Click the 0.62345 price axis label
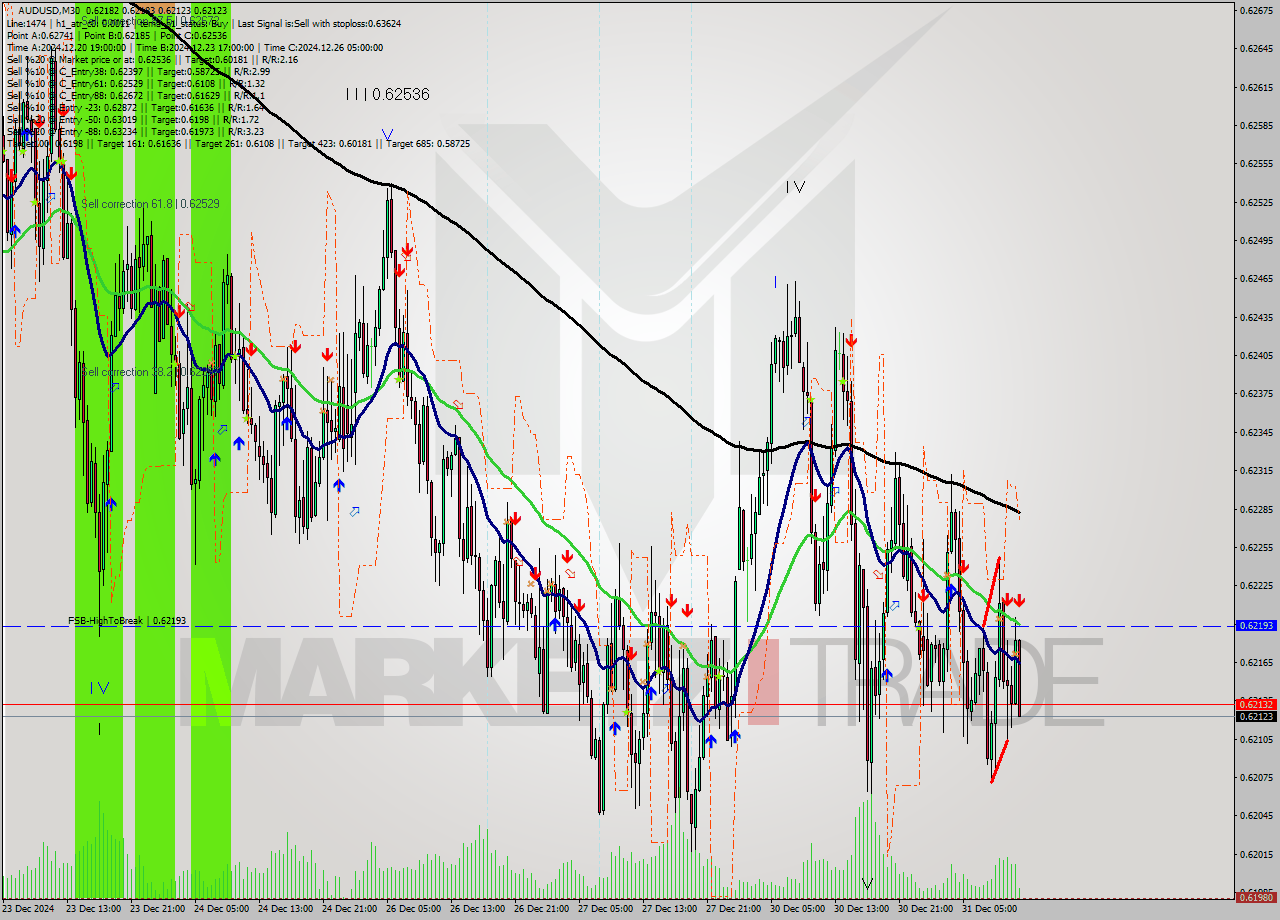This screenshot has width=1280, height=920. (x=1256, y=432)
